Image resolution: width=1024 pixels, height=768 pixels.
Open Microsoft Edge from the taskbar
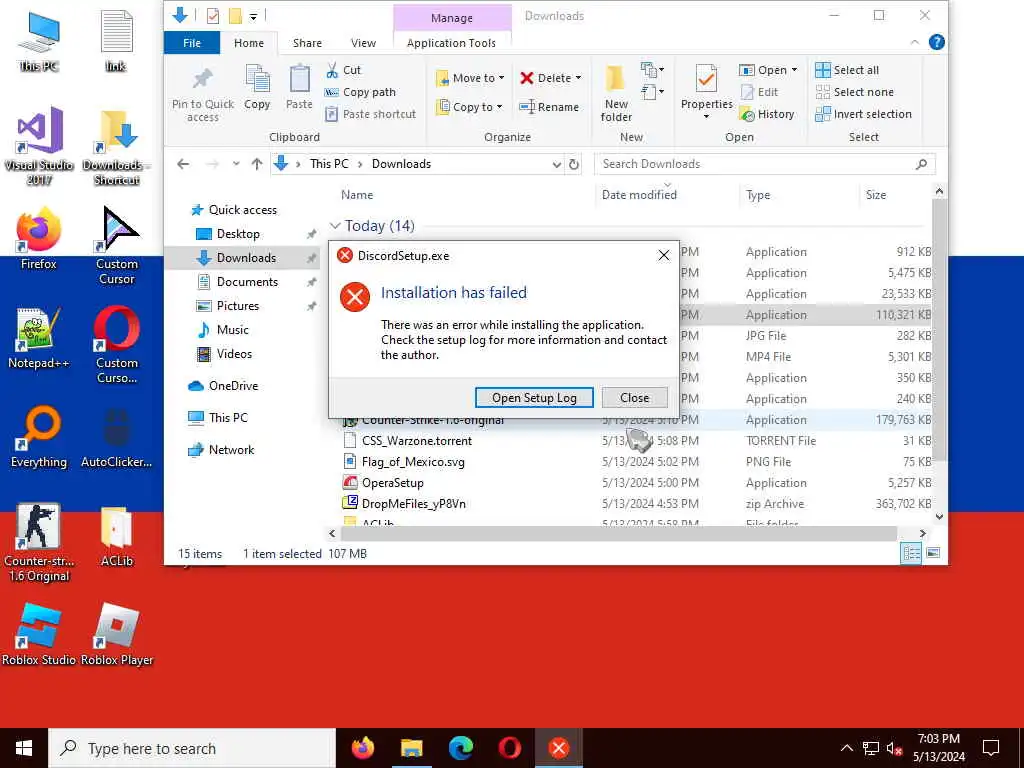point(460,748)
